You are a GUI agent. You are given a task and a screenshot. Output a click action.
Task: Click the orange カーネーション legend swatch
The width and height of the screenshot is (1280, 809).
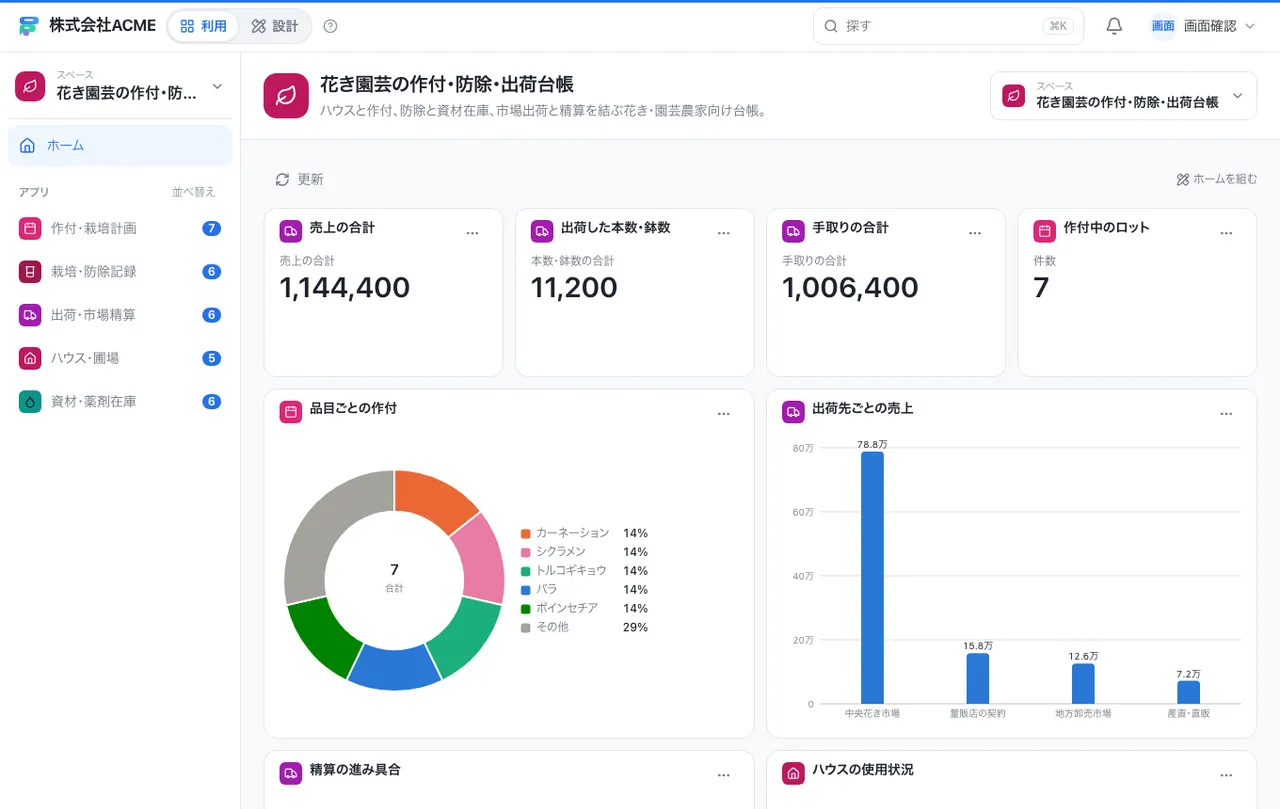pyautogui.click(x=525, y=533)
